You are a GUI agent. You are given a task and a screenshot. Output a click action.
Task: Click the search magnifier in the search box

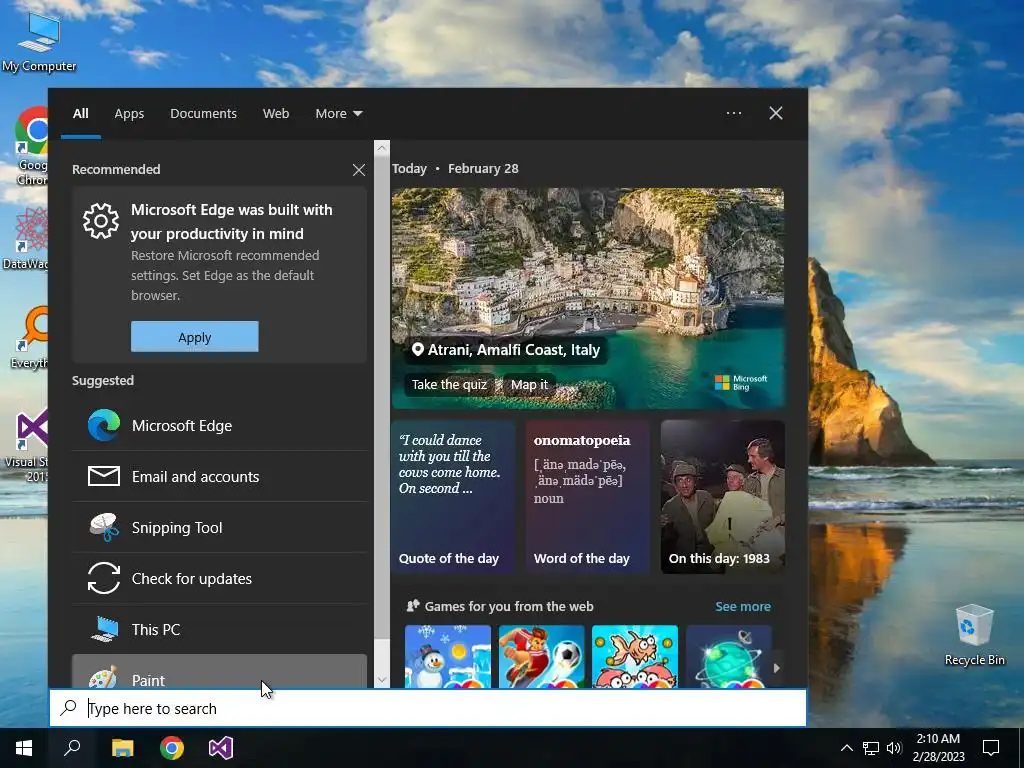coord(69,708)
